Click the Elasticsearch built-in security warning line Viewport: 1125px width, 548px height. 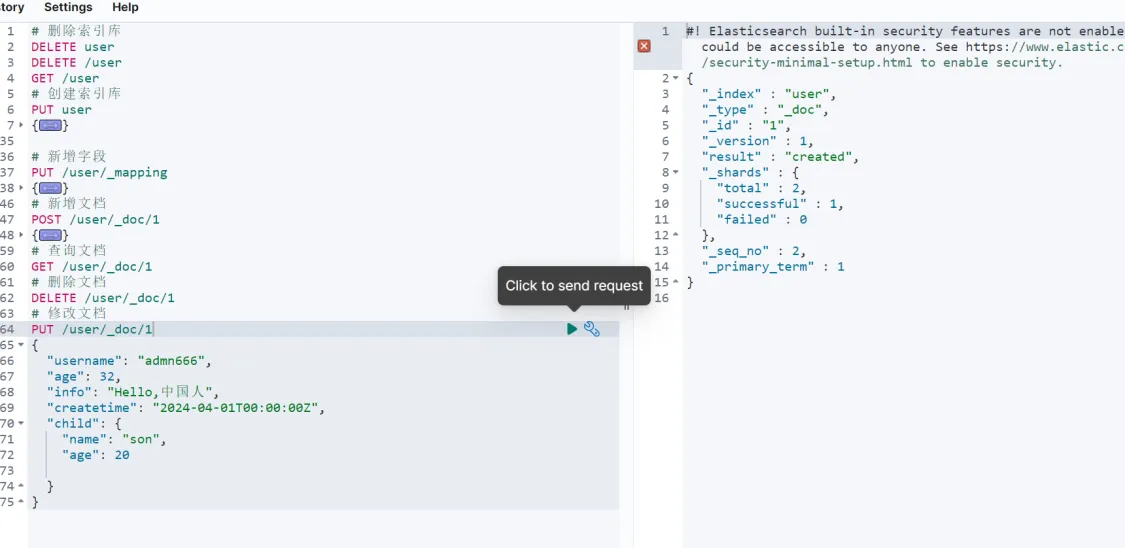tap(905, 32)
